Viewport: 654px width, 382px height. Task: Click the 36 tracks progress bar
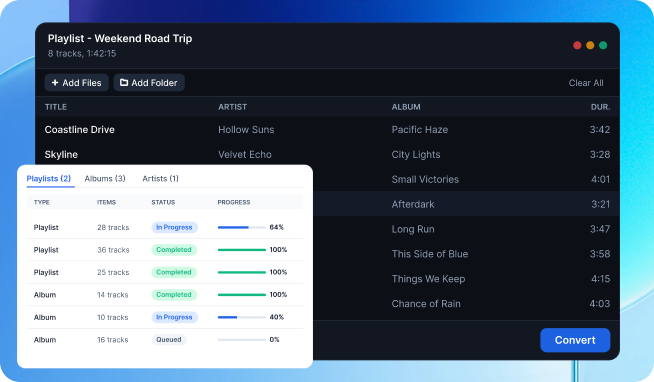click(x=242, y=250)
